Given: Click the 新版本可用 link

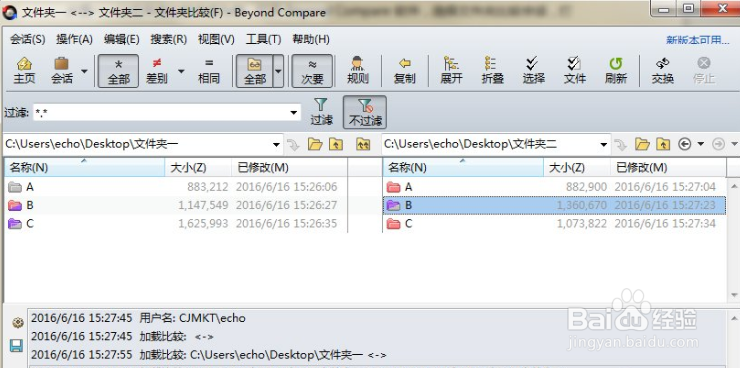Looking at the screenshot, I should [x=698, y=40].
